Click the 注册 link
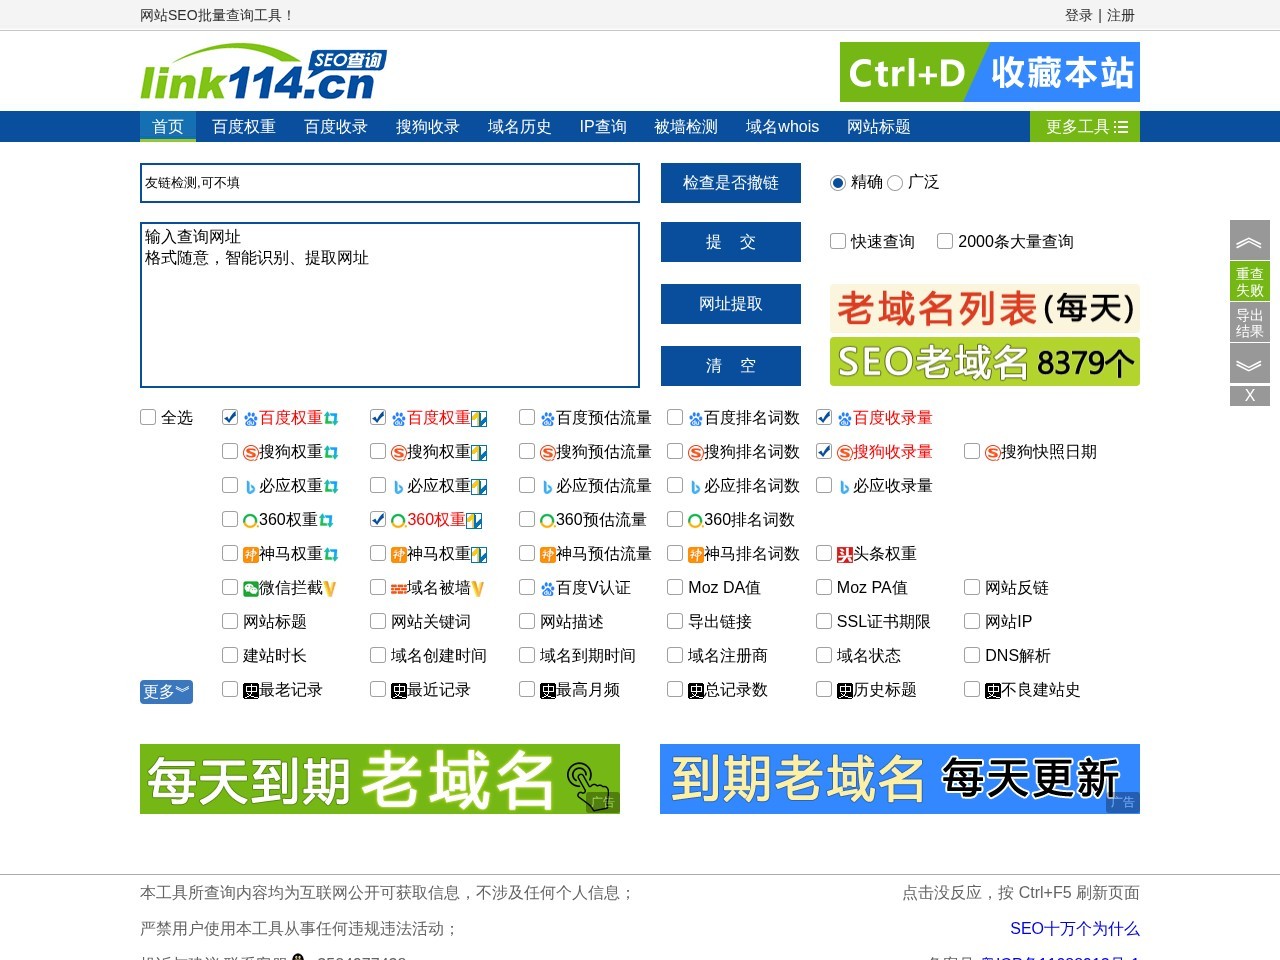Screen dimensions: 1280x960 click(1121, 15)
